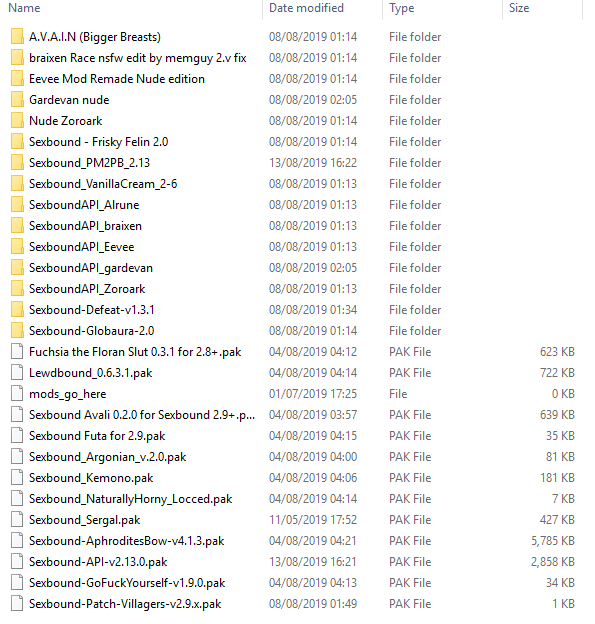Select the Sexbound_Argonian_v.2.0.pak file name

tap(107, 457)
